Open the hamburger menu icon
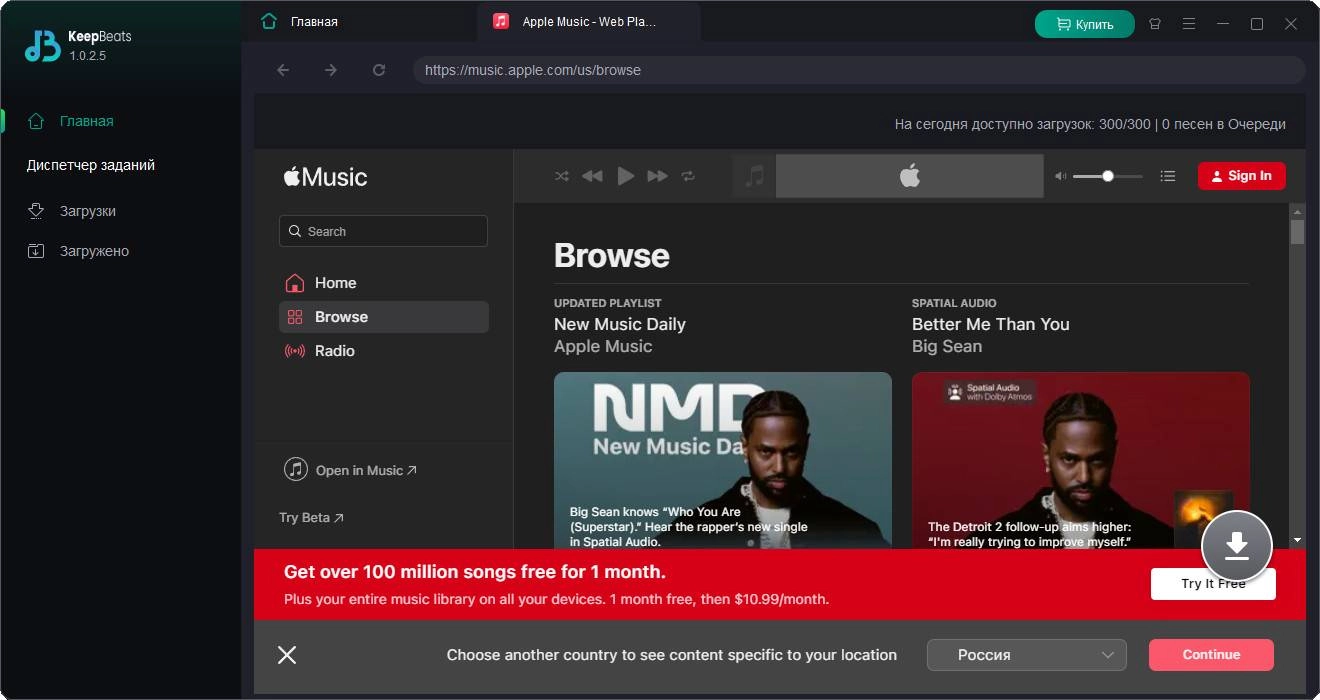1320x700 pixels. click(x=1189, y=24)
